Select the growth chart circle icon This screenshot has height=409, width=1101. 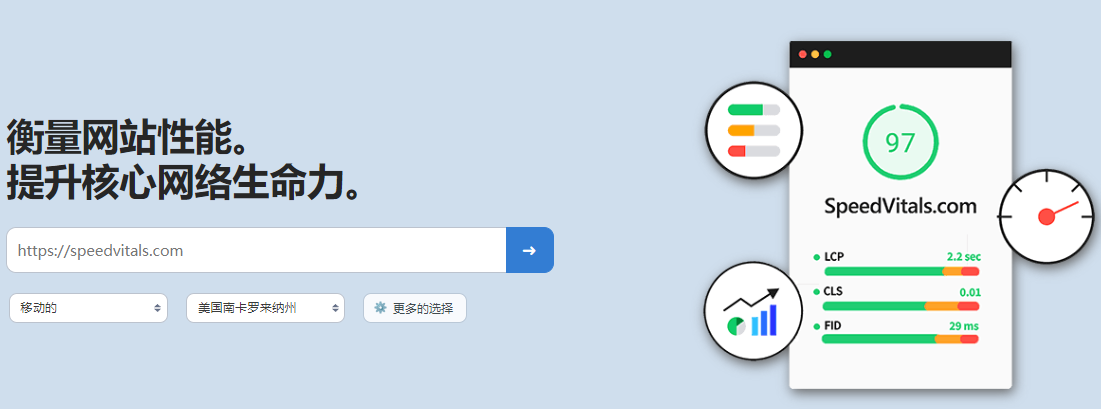(x=752, y=311)
